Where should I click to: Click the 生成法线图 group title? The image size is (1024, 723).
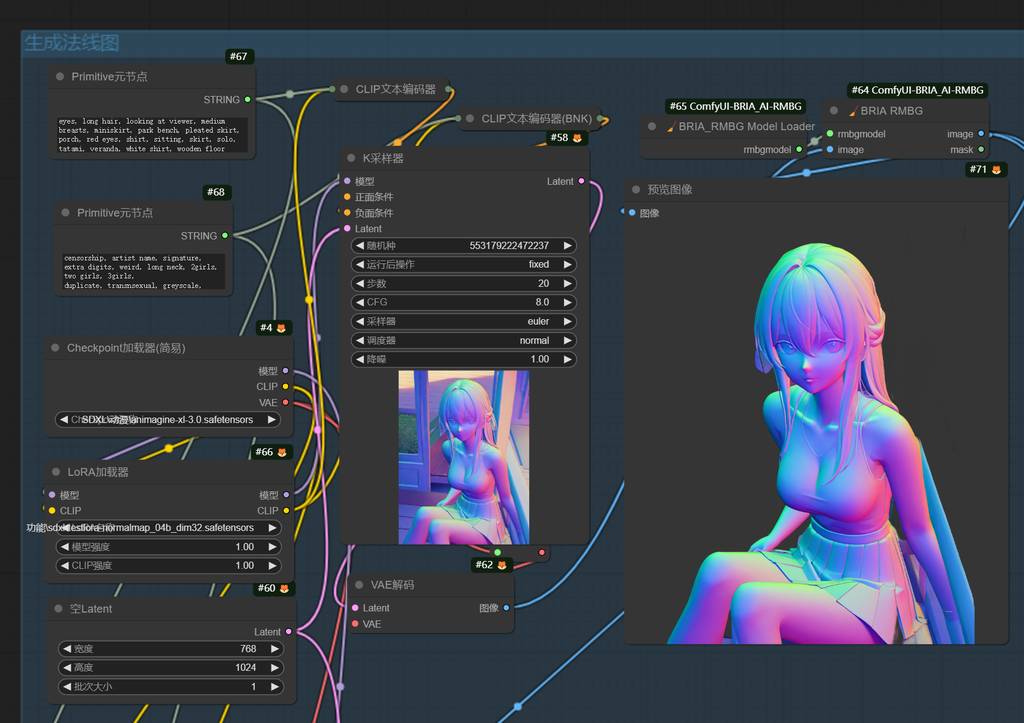[72, 43]
